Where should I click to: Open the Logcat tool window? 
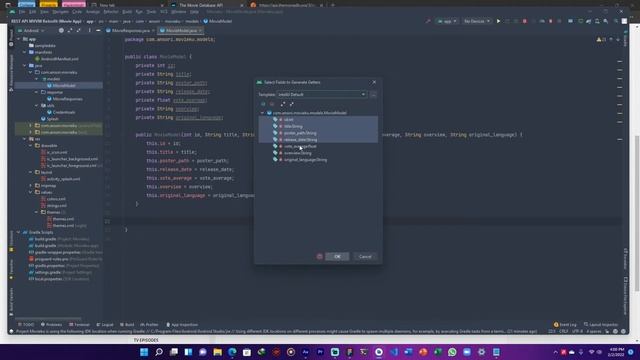105,324
